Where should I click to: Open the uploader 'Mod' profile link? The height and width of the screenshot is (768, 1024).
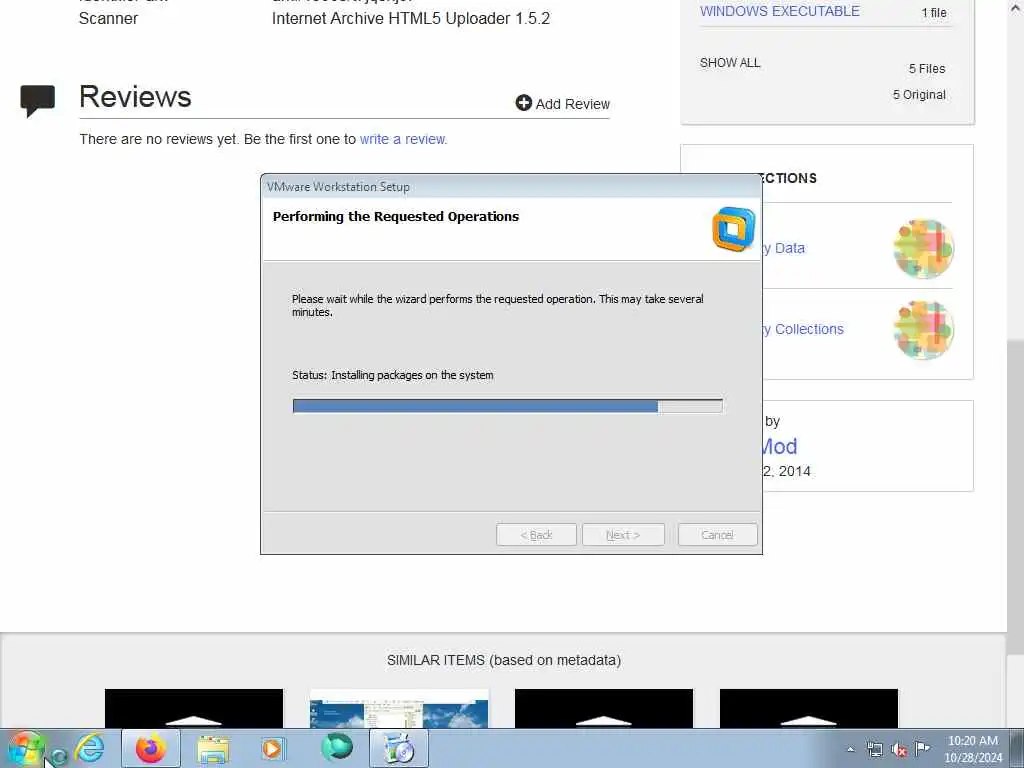(x=780, y=447)
